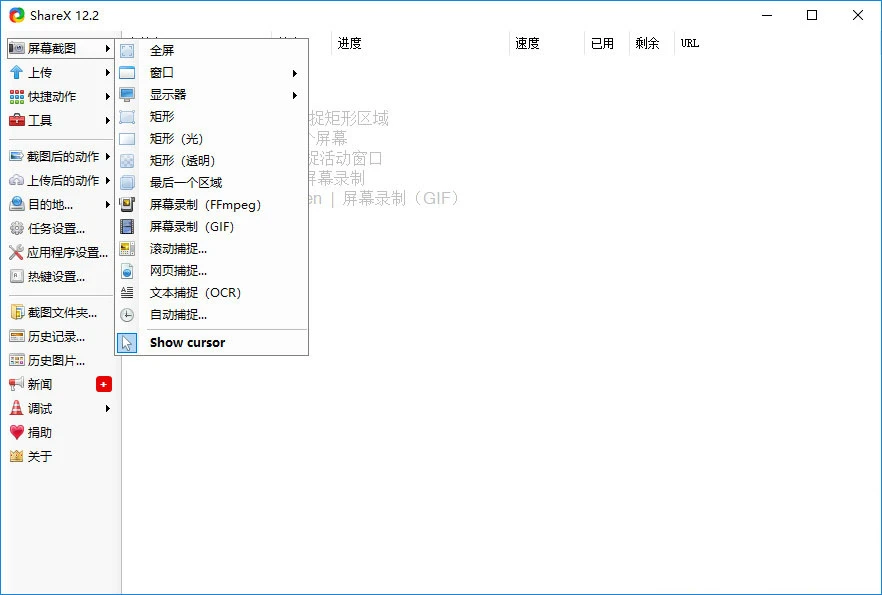
Task: Open 截图文件夹... in sidebar
Action: tap(60, 312)
